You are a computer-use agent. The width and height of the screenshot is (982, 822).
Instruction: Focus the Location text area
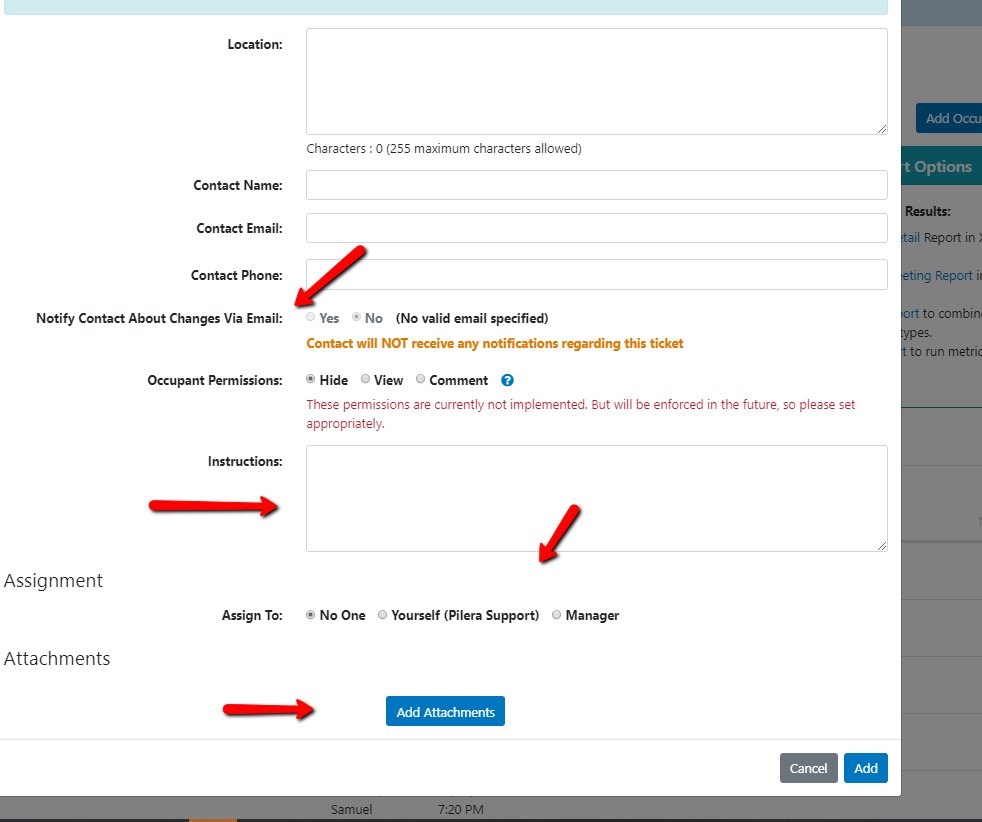597,81
